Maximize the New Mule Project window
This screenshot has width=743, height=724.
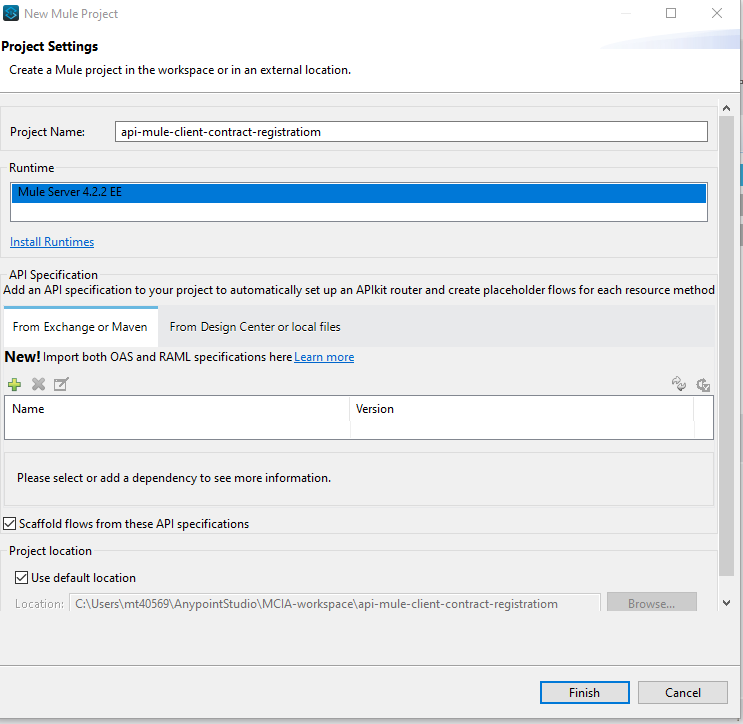tap(671, 14)
